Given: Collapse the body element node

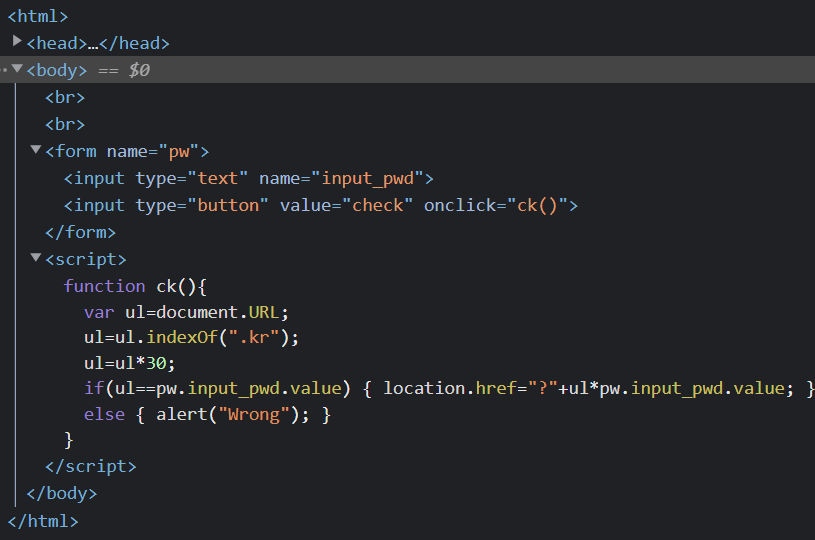Looking at the screenshot, I should click(17, 68).
